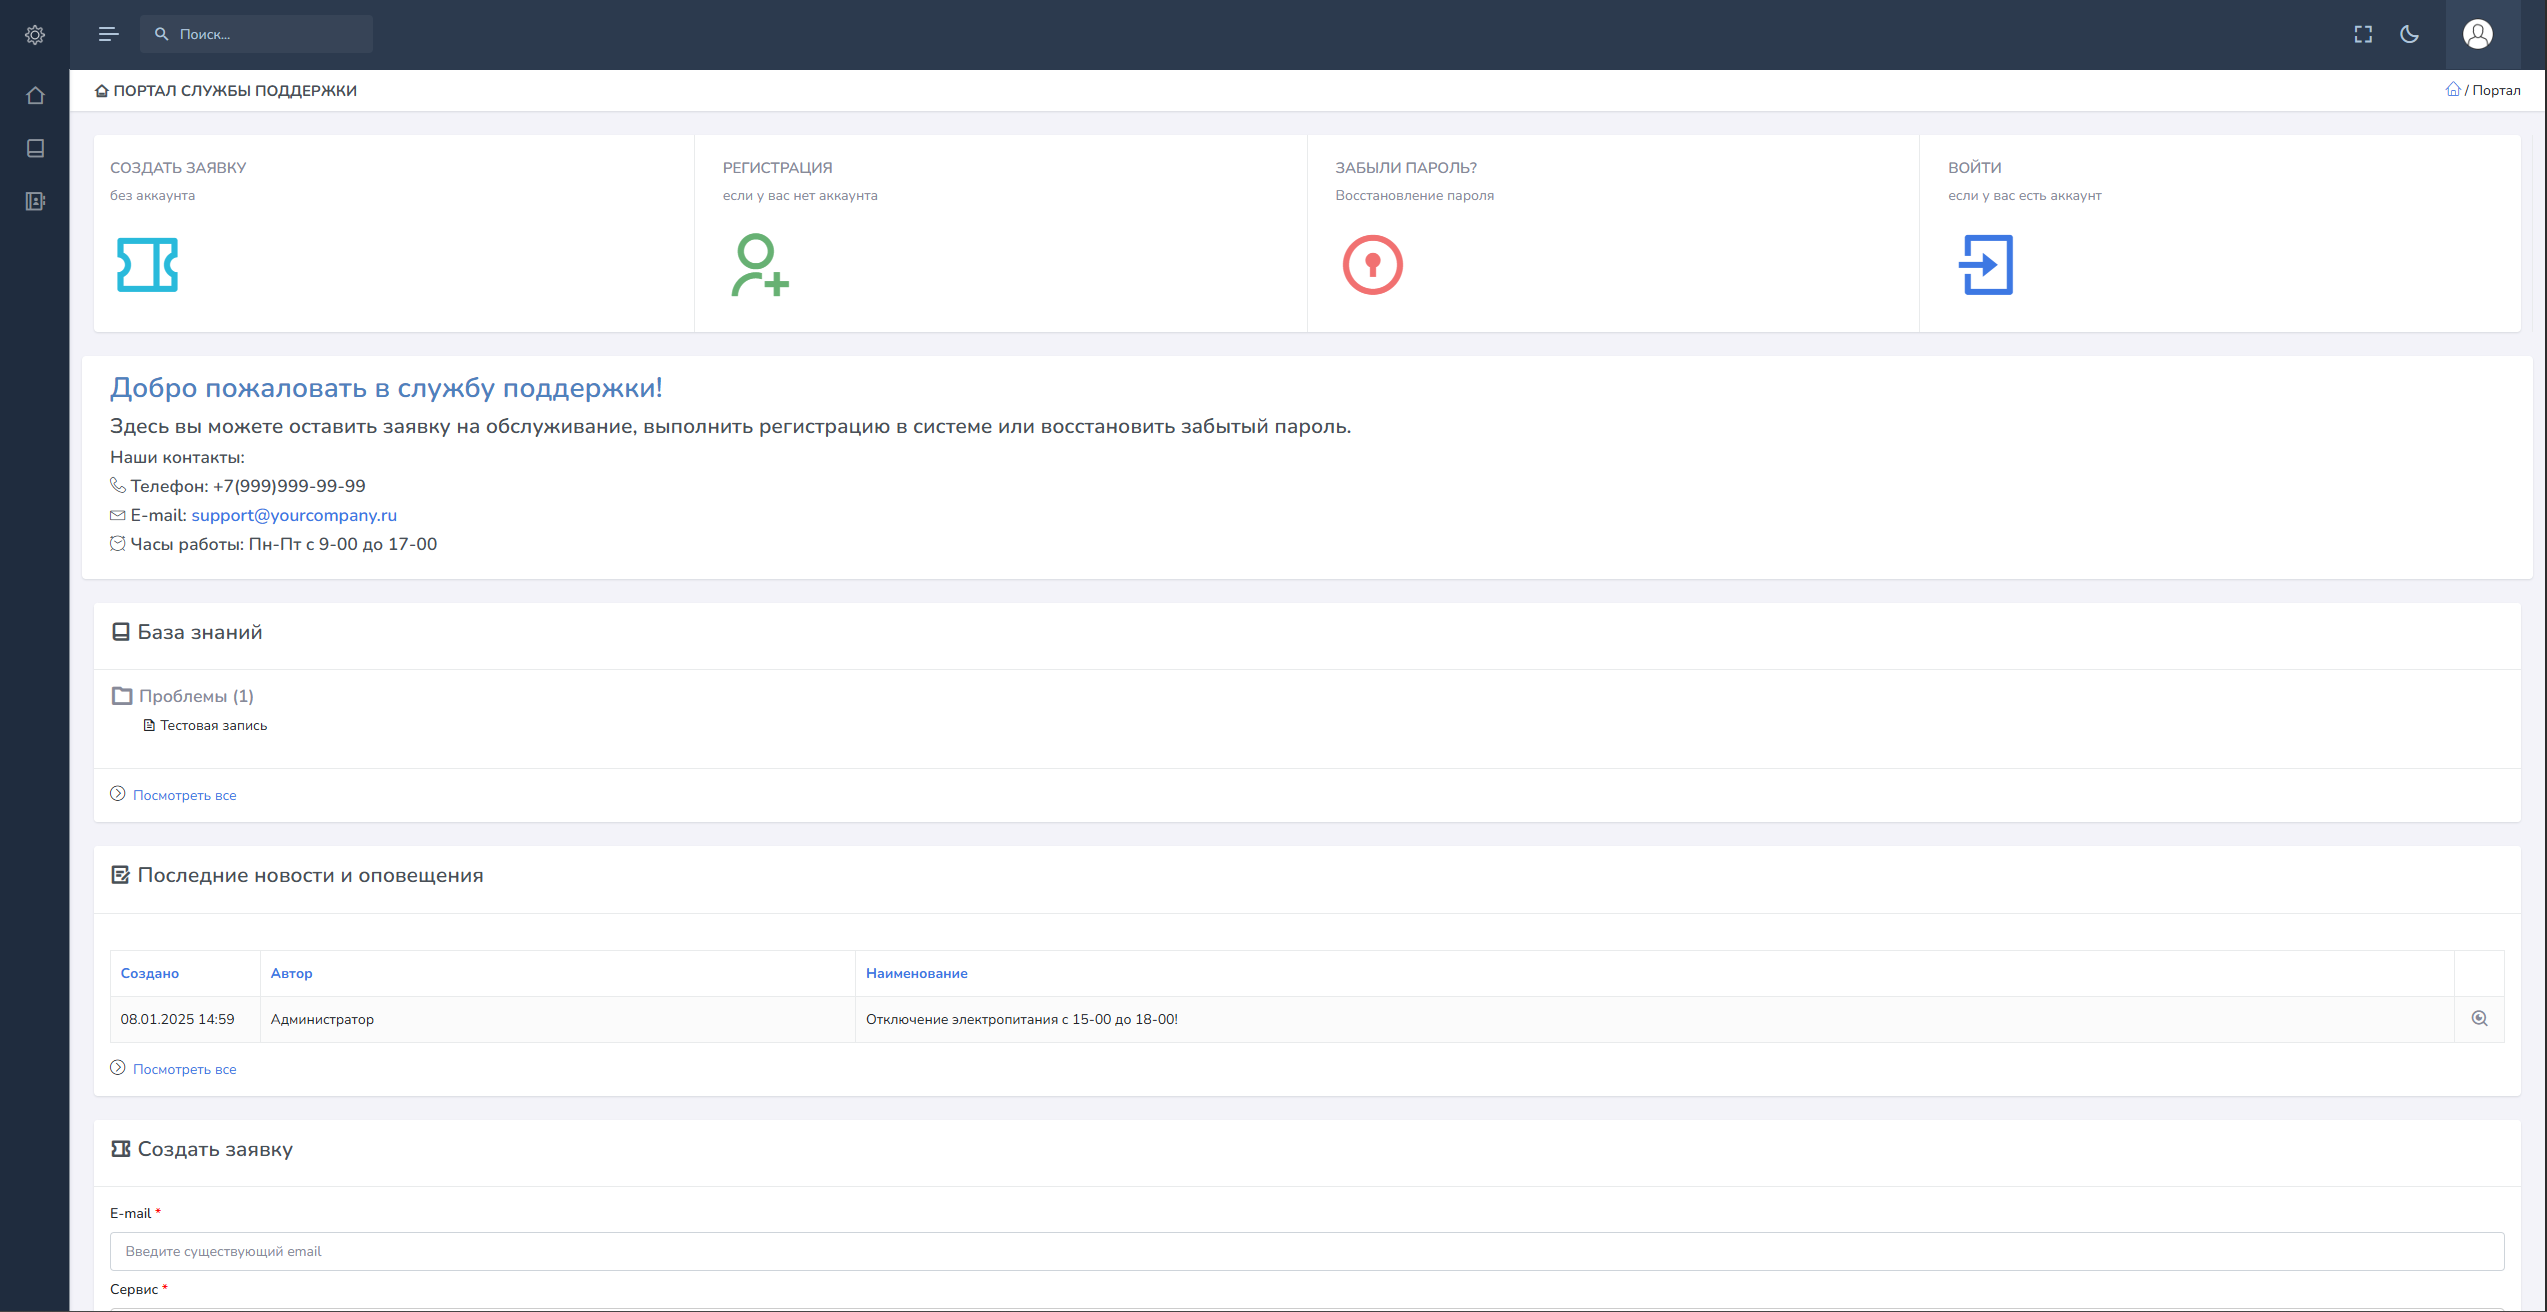Sort news table by Создано column

click(x=150, y=974)
